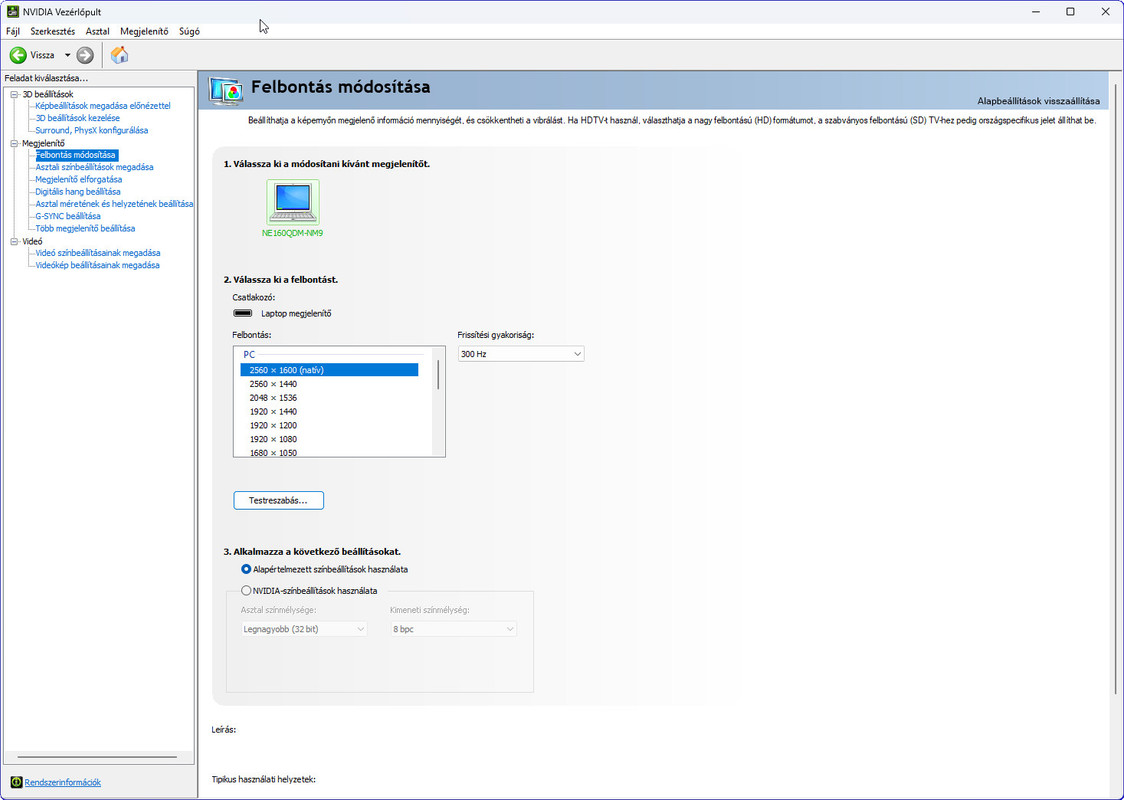Image resolution: width=1124 pixels, height=800 pixels.
Task: Open 3D beállítások kezelése
Action: pyautogui.click(x=77, y=118)
